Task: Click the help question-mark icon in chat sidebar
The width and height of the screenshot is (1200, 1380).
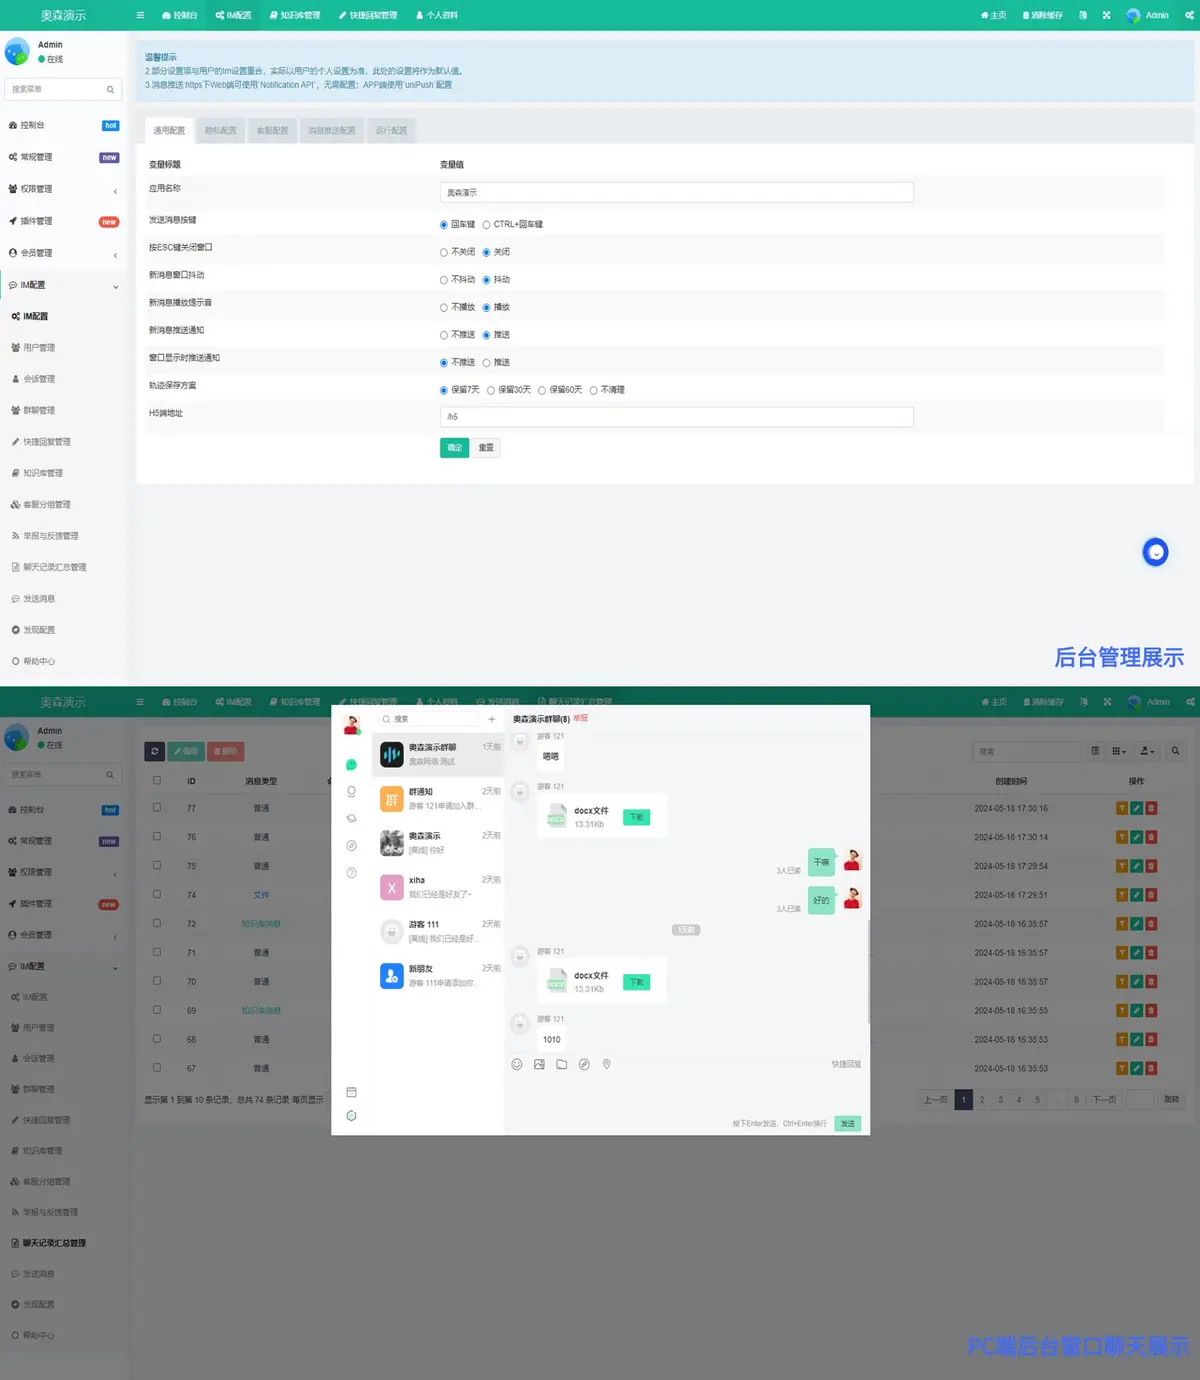Action: coord(351,872)
